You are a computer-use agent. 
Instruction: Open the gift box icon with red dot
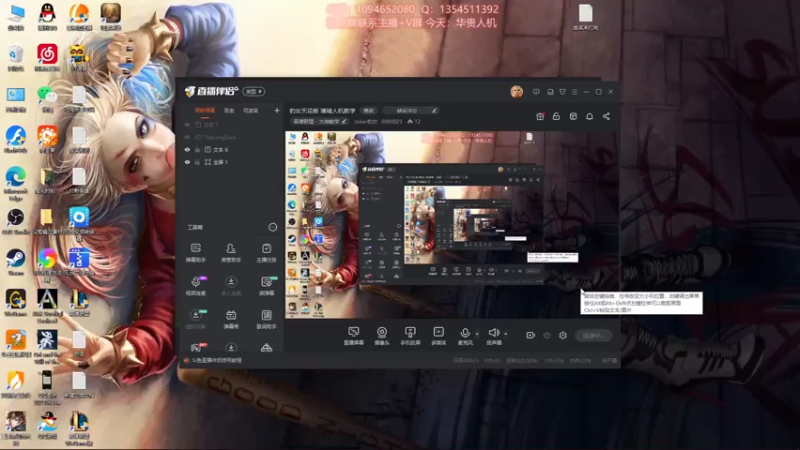pyautogui.click(x=540, y=116)
